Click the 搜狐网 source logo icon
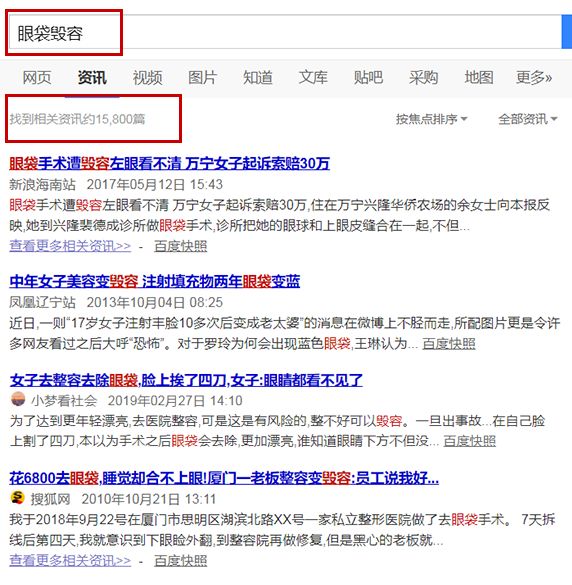Screen dimensions: 572x585 click(18, 498)
